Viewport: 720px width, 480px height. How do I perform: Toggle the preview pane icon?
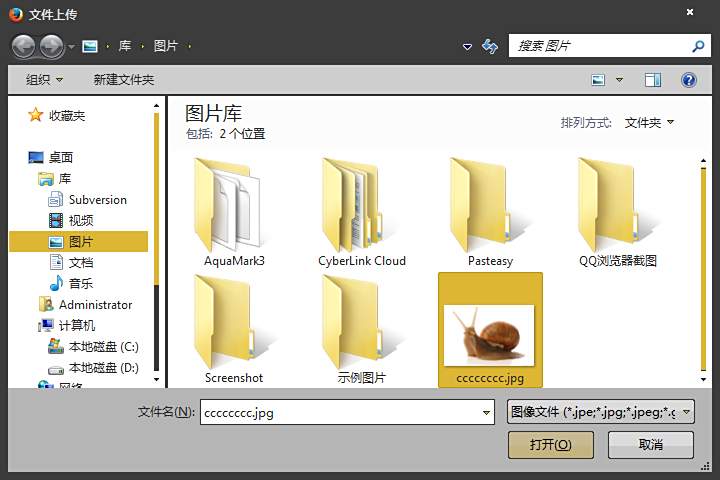point(653,80)
